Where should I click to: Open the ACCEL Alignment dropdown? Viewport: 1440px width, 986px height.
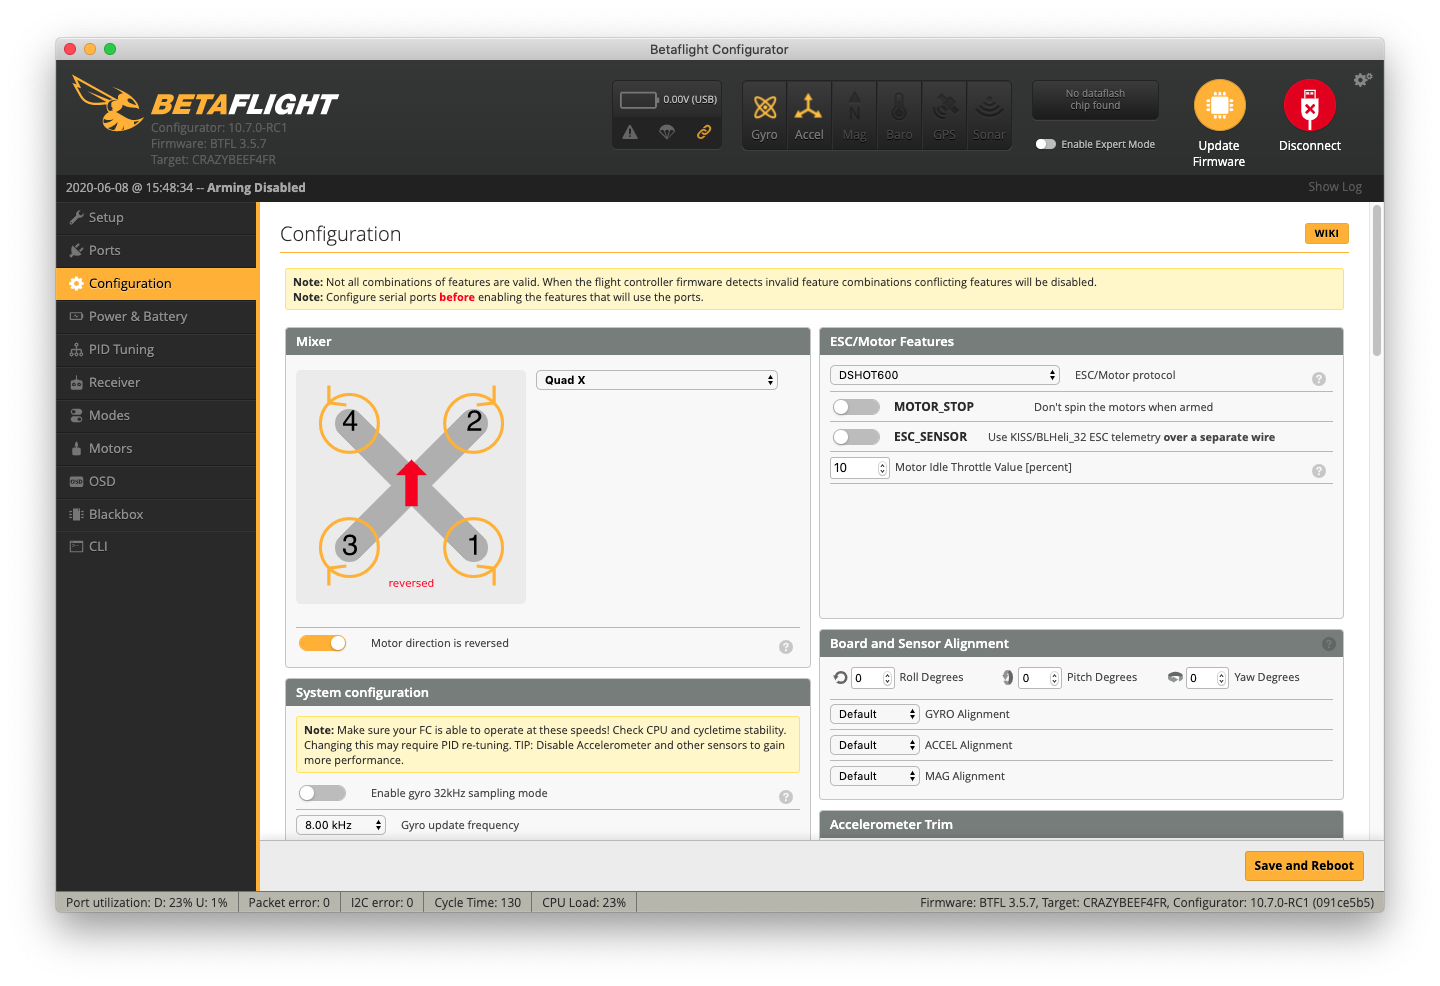[x=874, y=745]
